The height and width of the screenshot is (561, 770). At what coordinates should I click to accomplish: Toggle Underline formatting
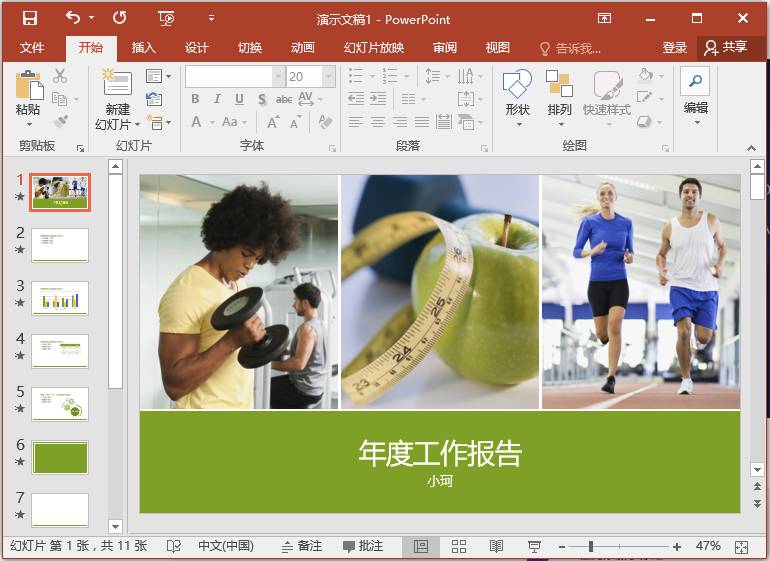point(239,99)
